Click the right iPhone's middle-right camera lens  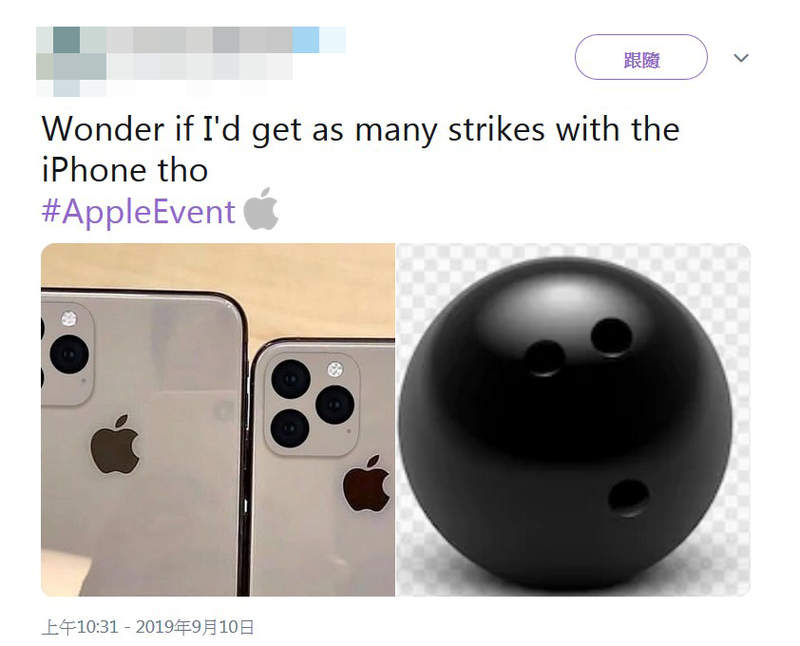click(x=335, y=405)
